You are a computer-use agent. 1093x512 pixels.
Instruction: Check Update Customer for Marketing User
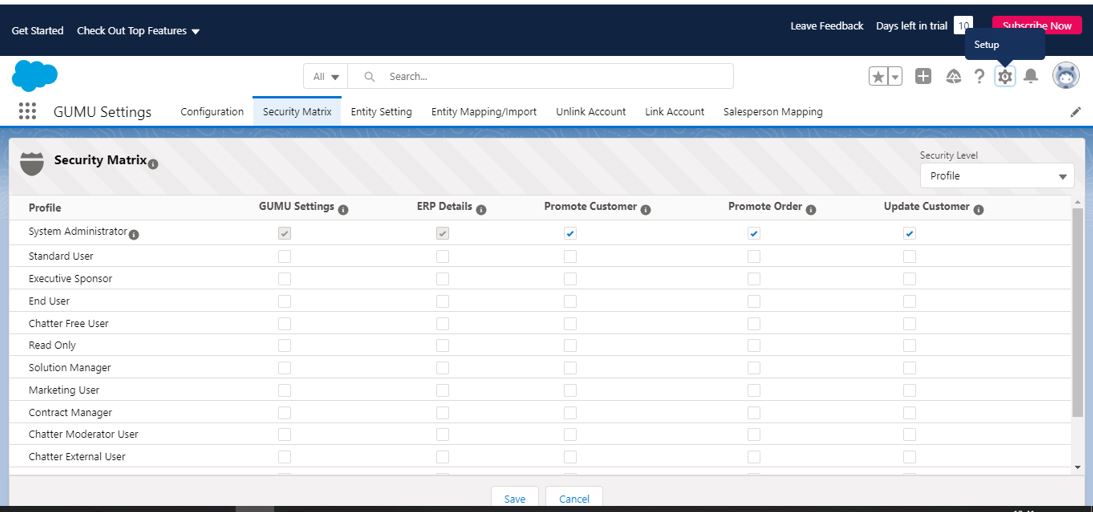click(x=909, y=390)
